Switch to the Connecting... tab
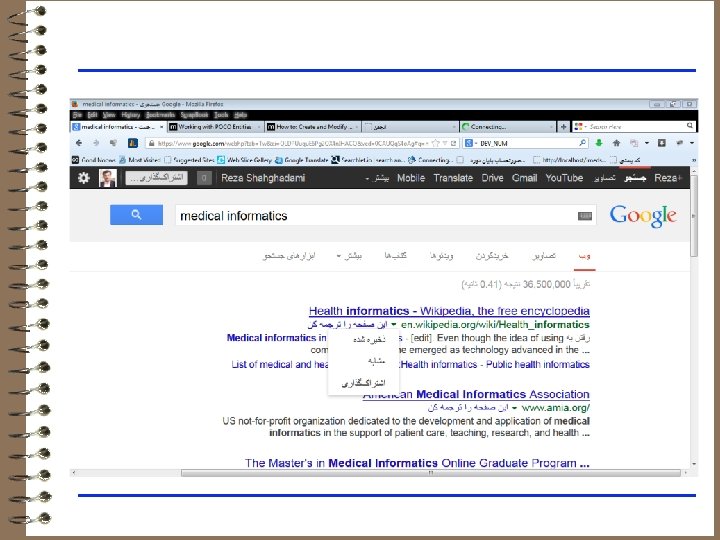Viewport: 720px width, 540px height. [508, 126]
